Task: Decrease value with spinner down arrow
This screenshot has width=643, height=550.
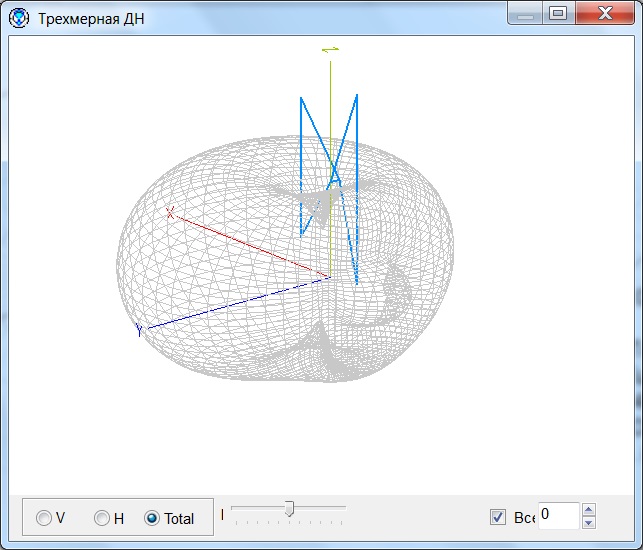Action: (x=588, y=522)
